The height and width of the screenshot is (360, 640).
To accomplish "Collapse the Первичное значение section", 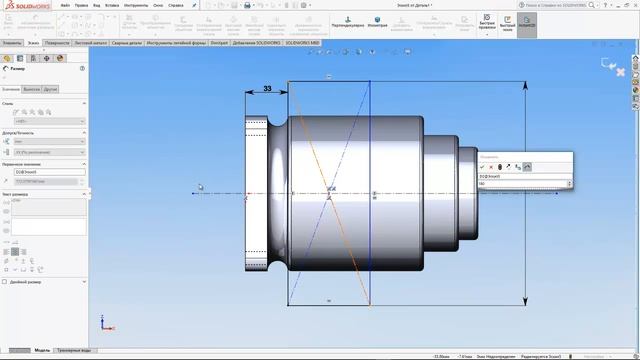I will click(84, 164).
